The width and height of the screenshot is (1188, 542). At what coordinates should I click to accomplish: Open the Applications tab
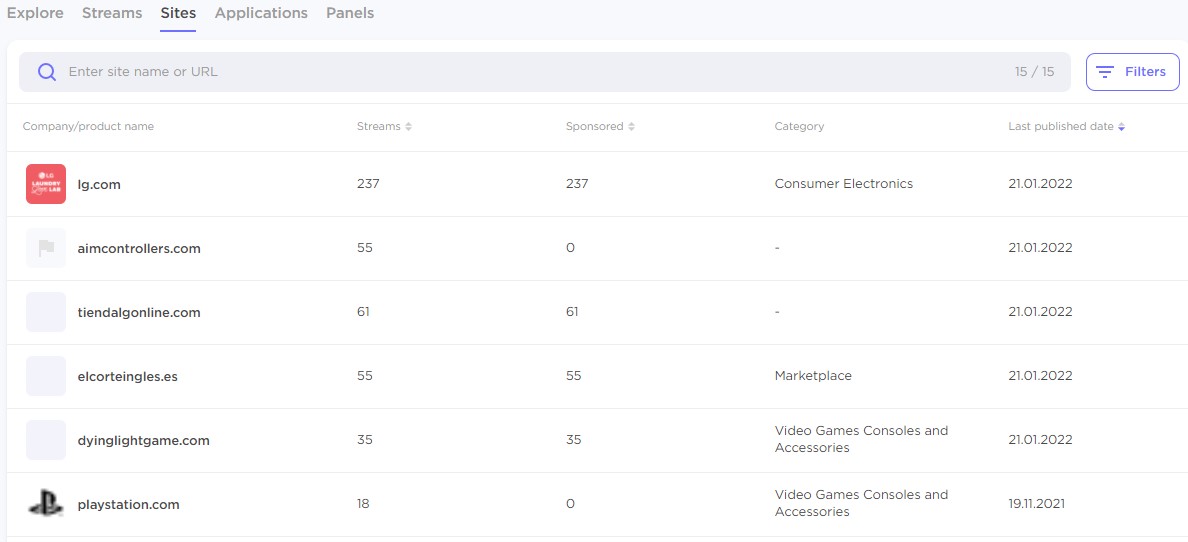click(x=261, y=13)
